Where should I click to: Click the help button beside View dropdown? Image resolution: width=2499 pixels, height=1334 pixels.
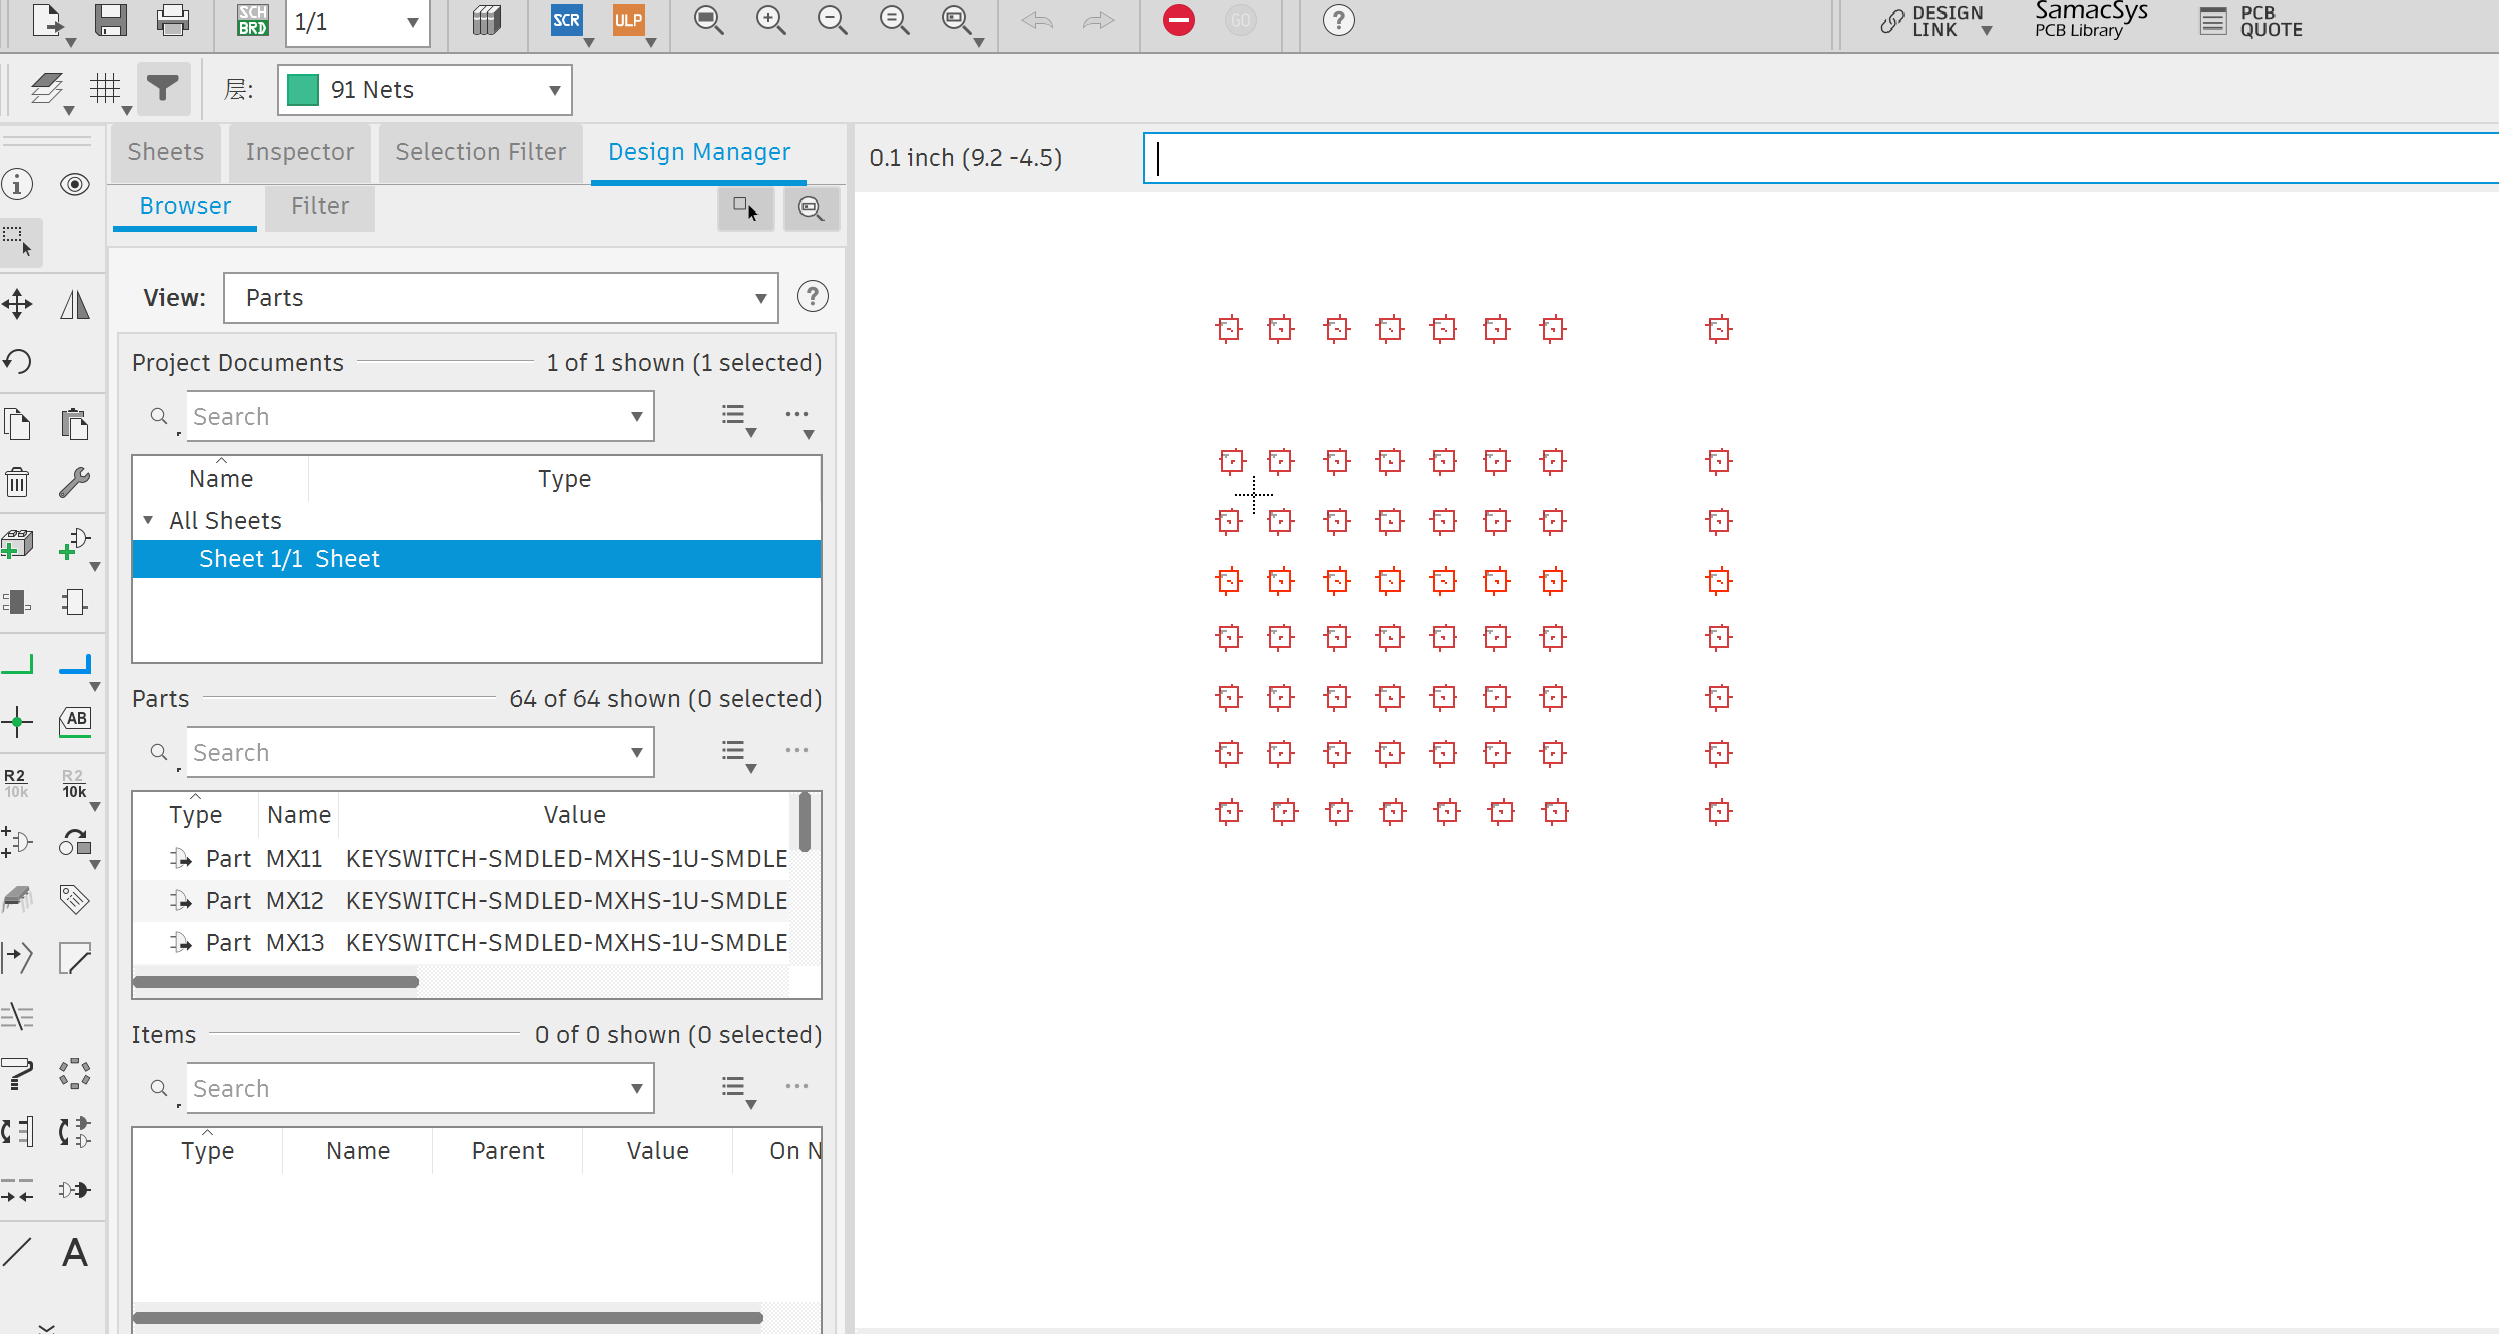pos(812,297)
